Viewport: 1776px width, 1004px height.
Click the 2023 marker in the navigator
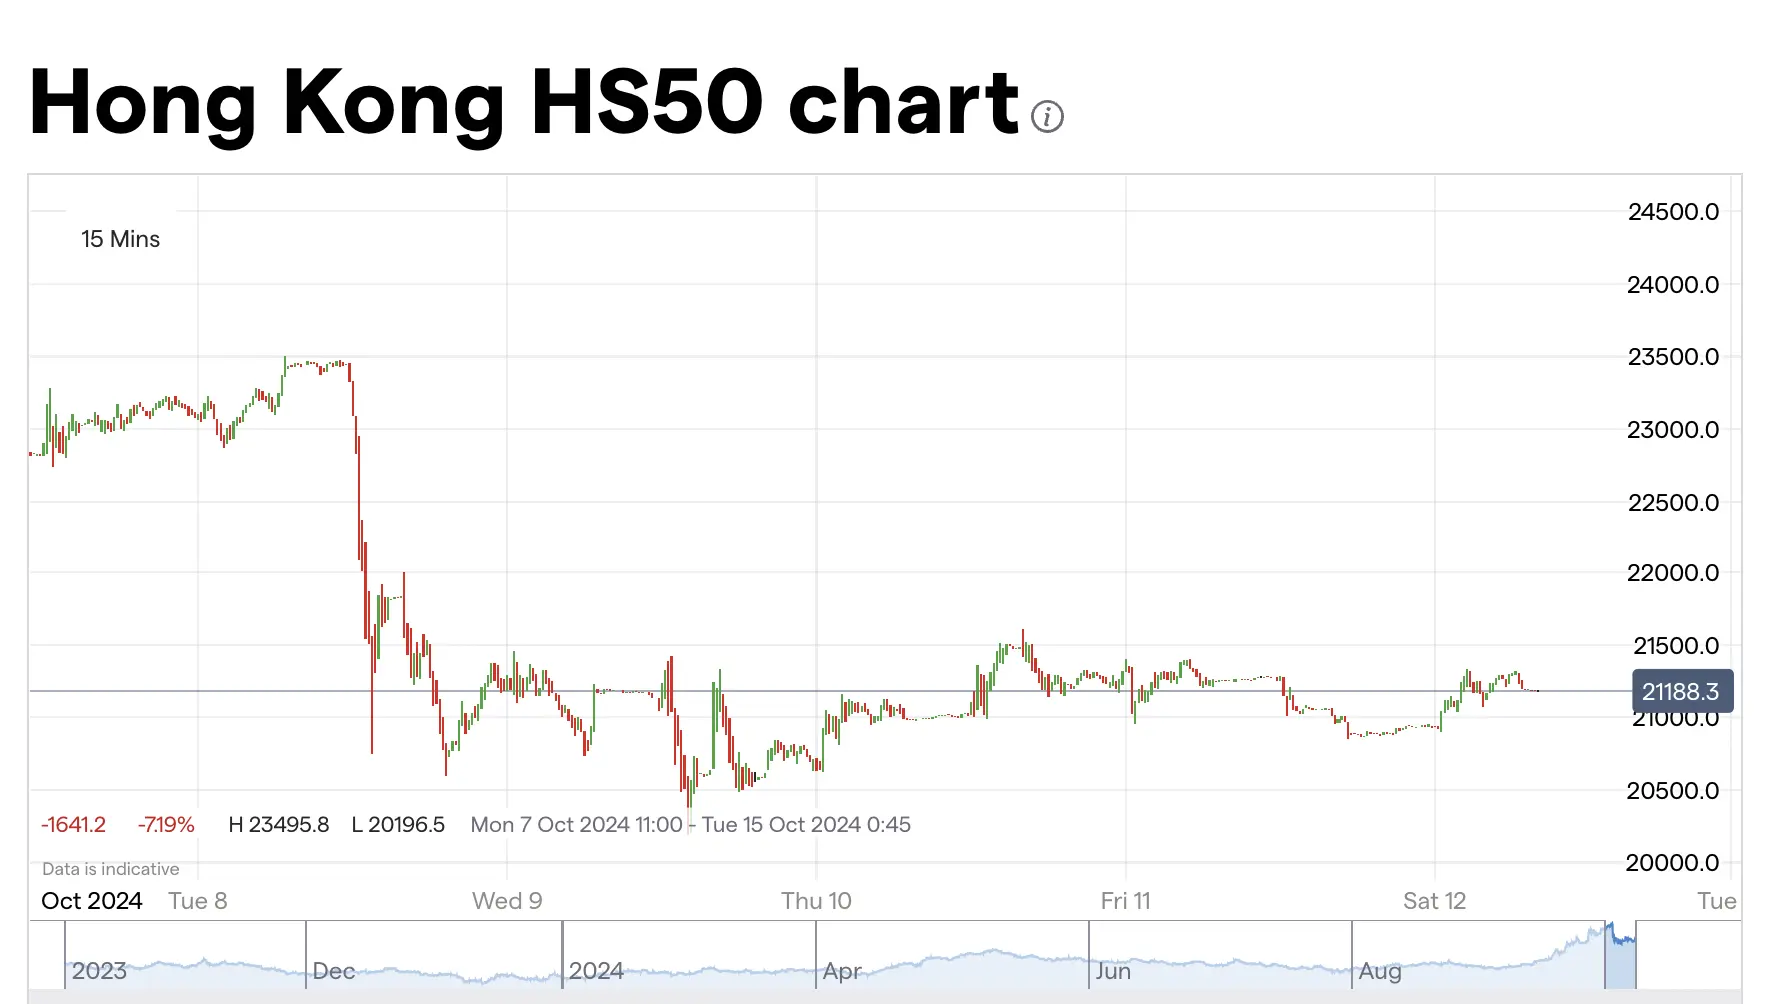coord(99,971)
